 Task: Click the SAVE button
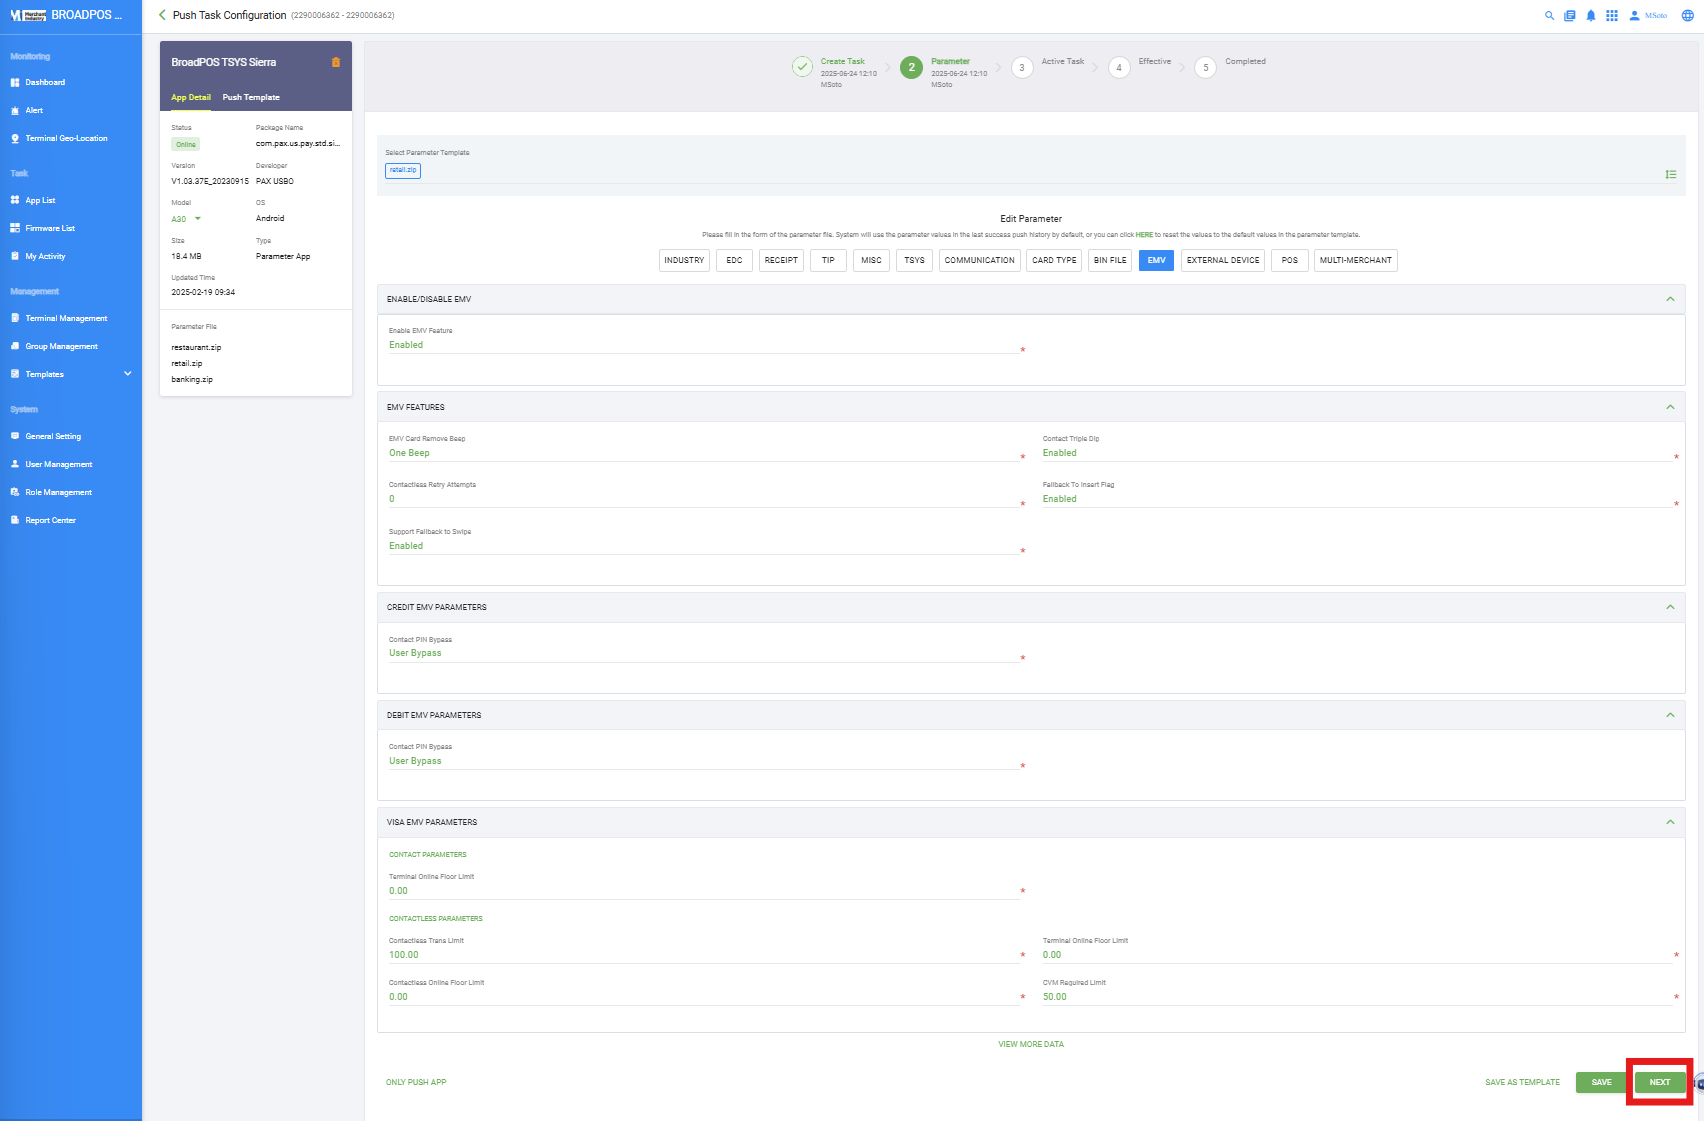point(1601,1082)
